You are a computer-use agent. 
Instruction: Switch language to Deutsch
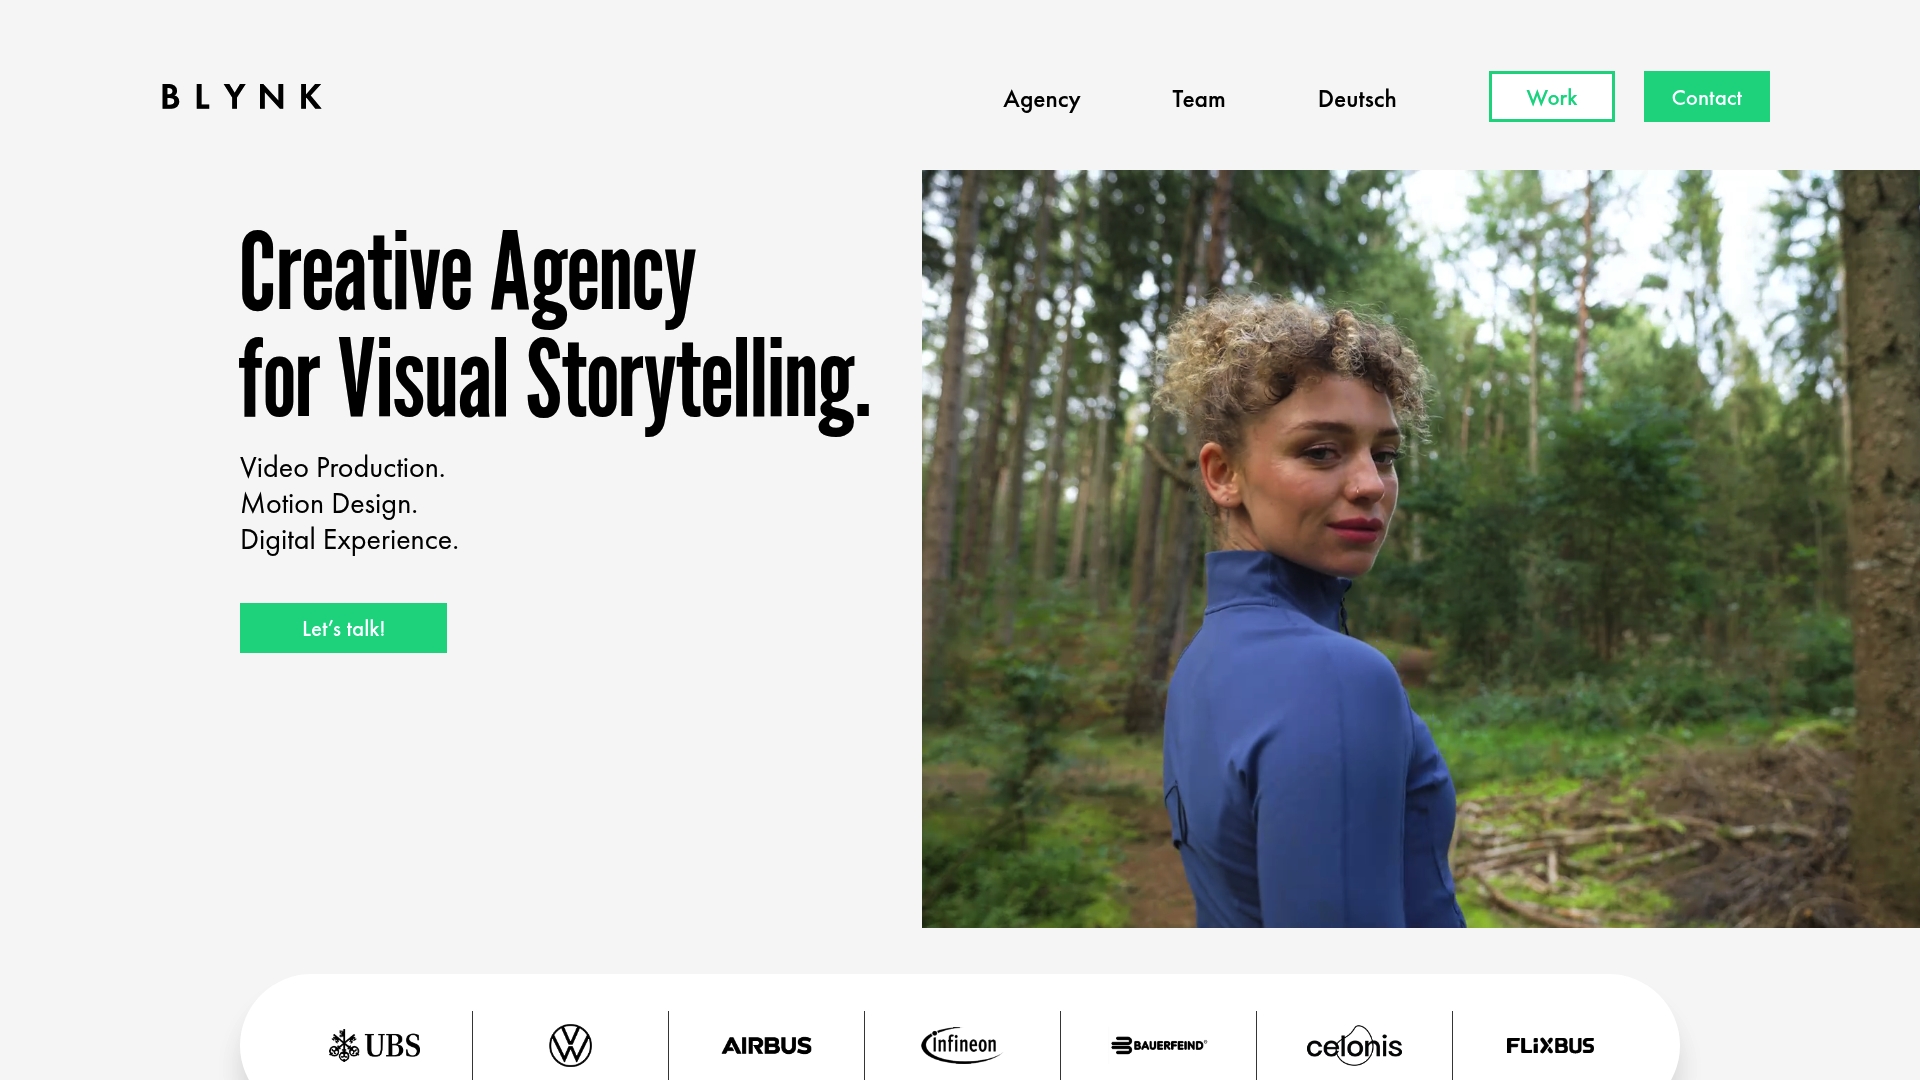tap(1356, 99)
